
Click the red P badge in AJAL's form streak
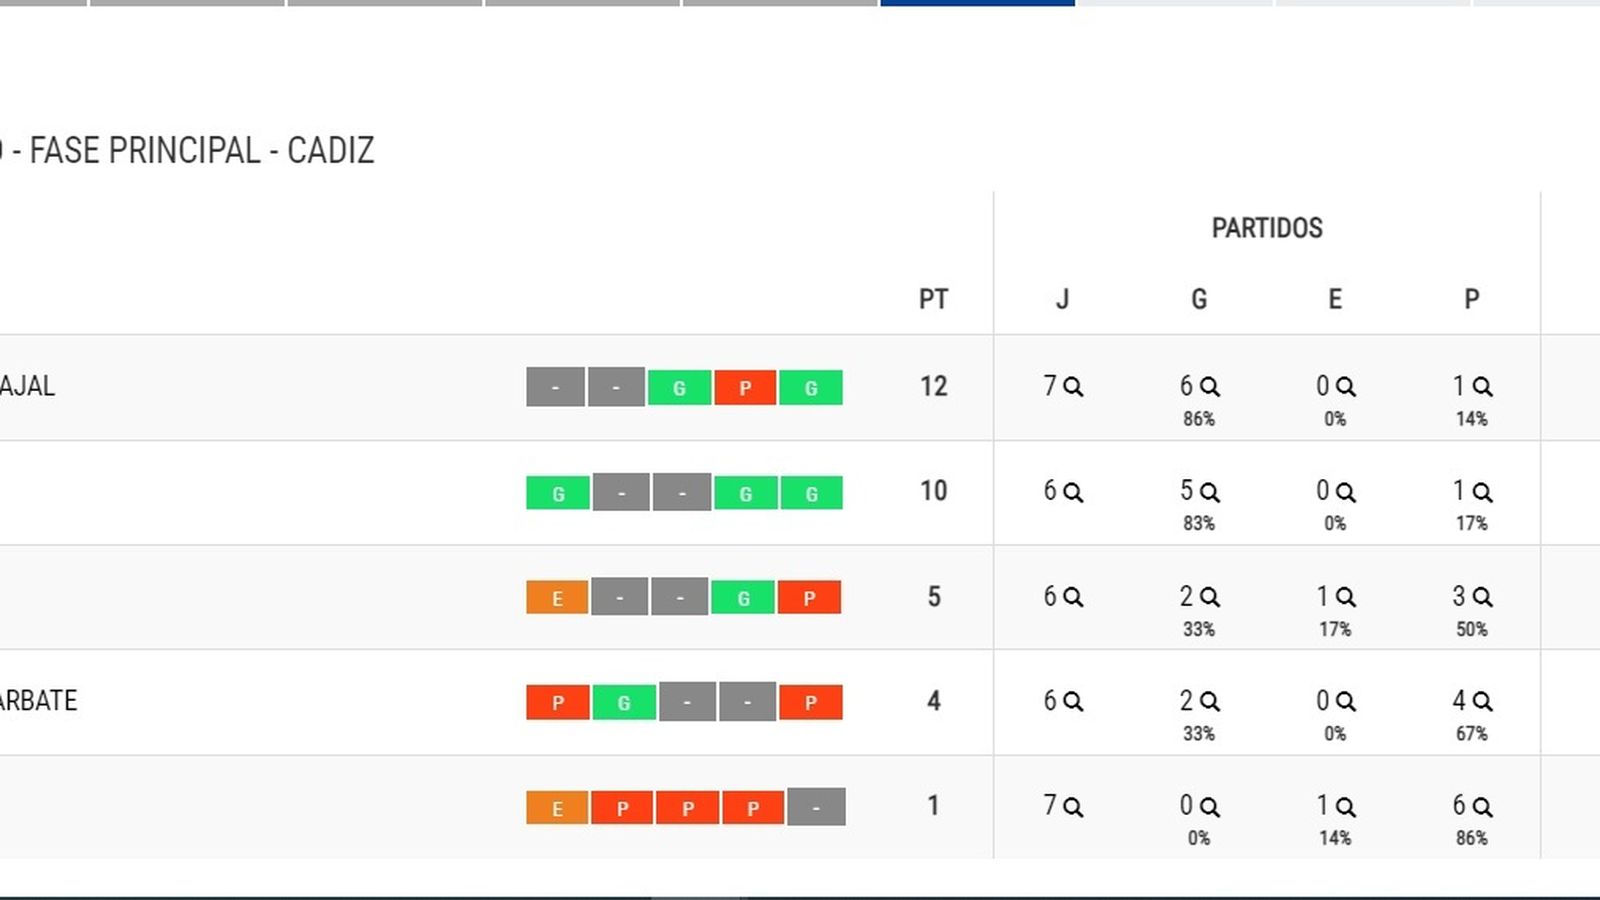[x=745, y=387]
